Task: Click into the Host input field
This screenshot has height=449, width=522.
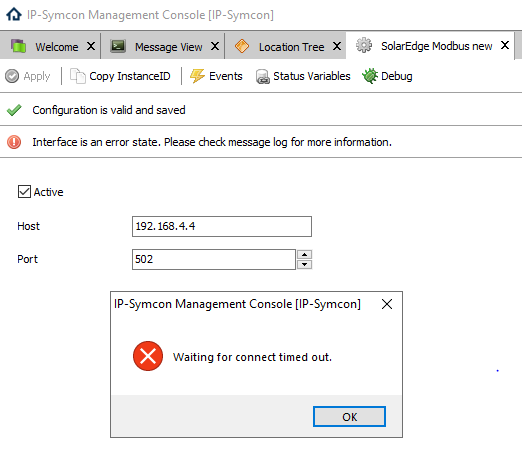Action: pos(222,226)
